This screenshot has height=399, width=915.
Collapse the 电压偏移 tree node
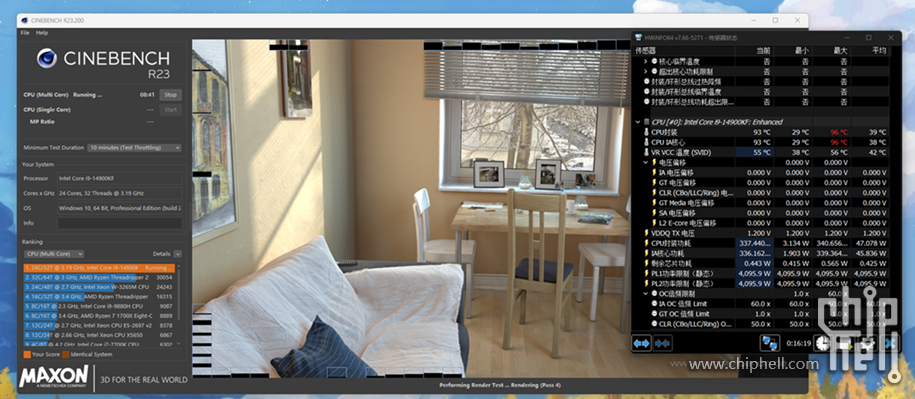[645, 162]
